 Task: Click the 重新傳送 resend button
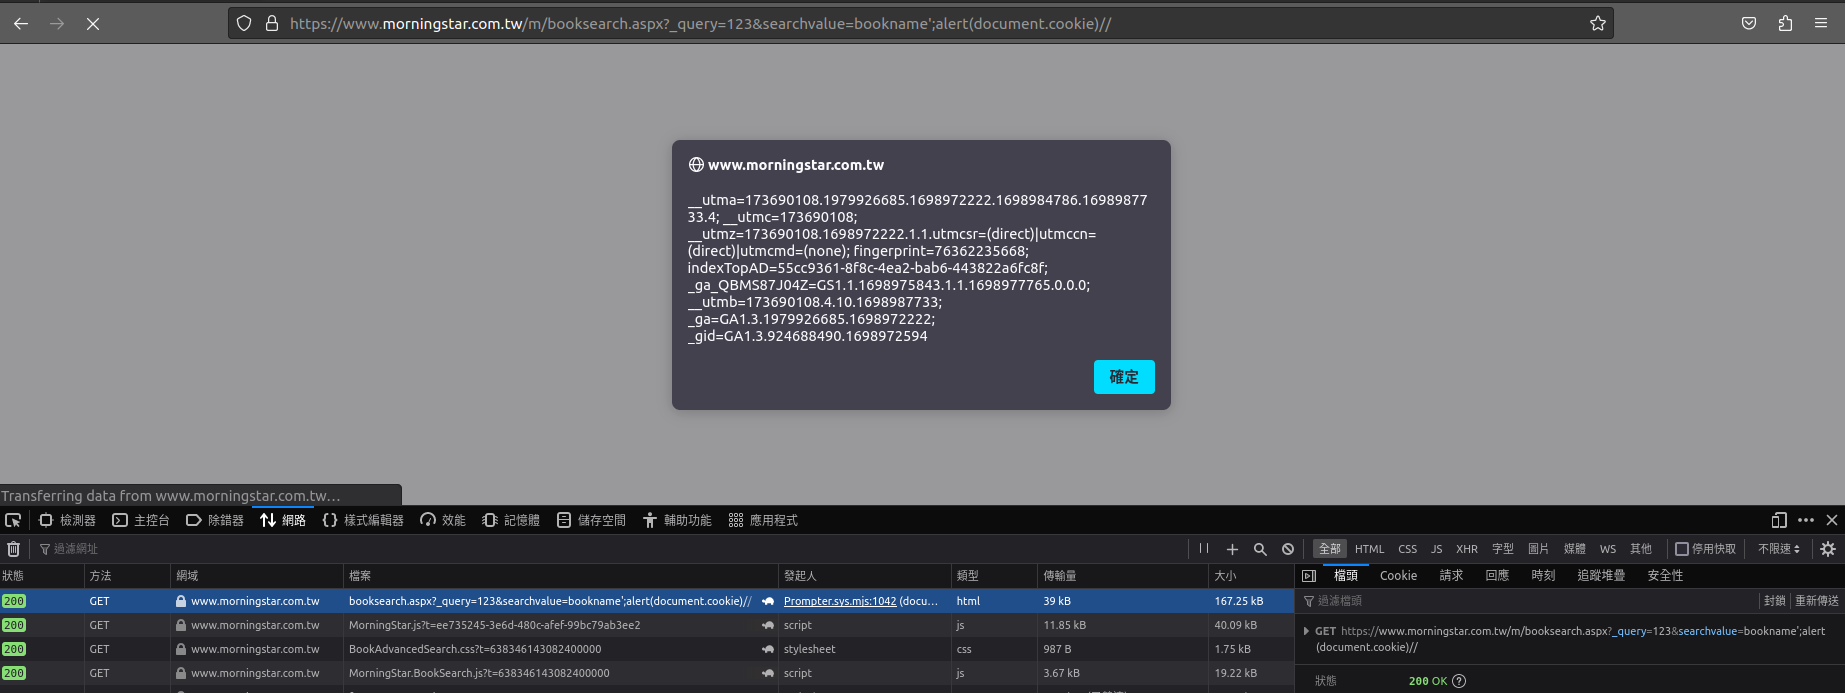pyautogui.click(x=1817, y=601)
